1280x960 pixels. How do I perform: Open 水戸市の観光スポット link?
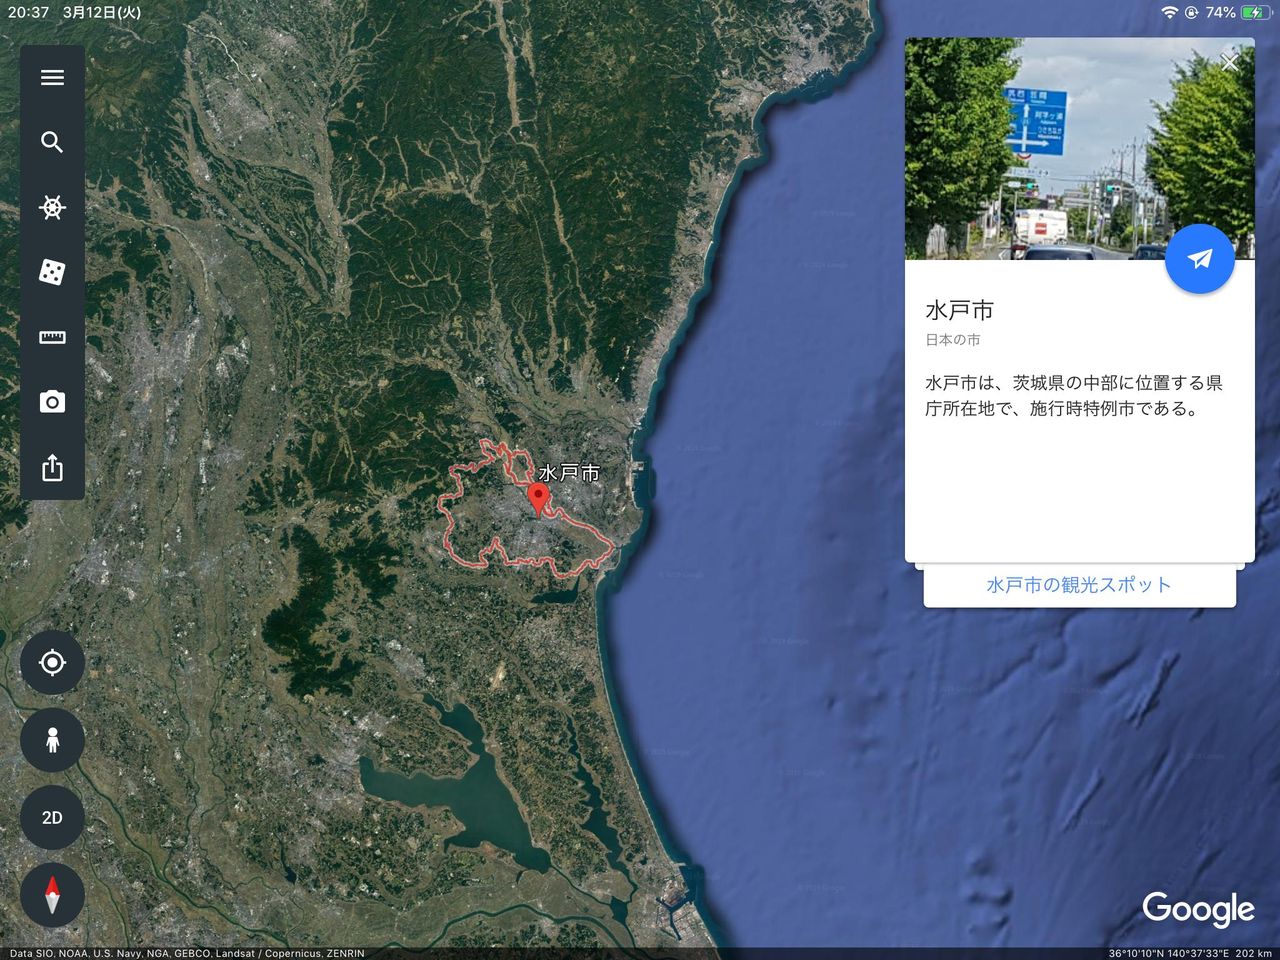click(1079, 585)
